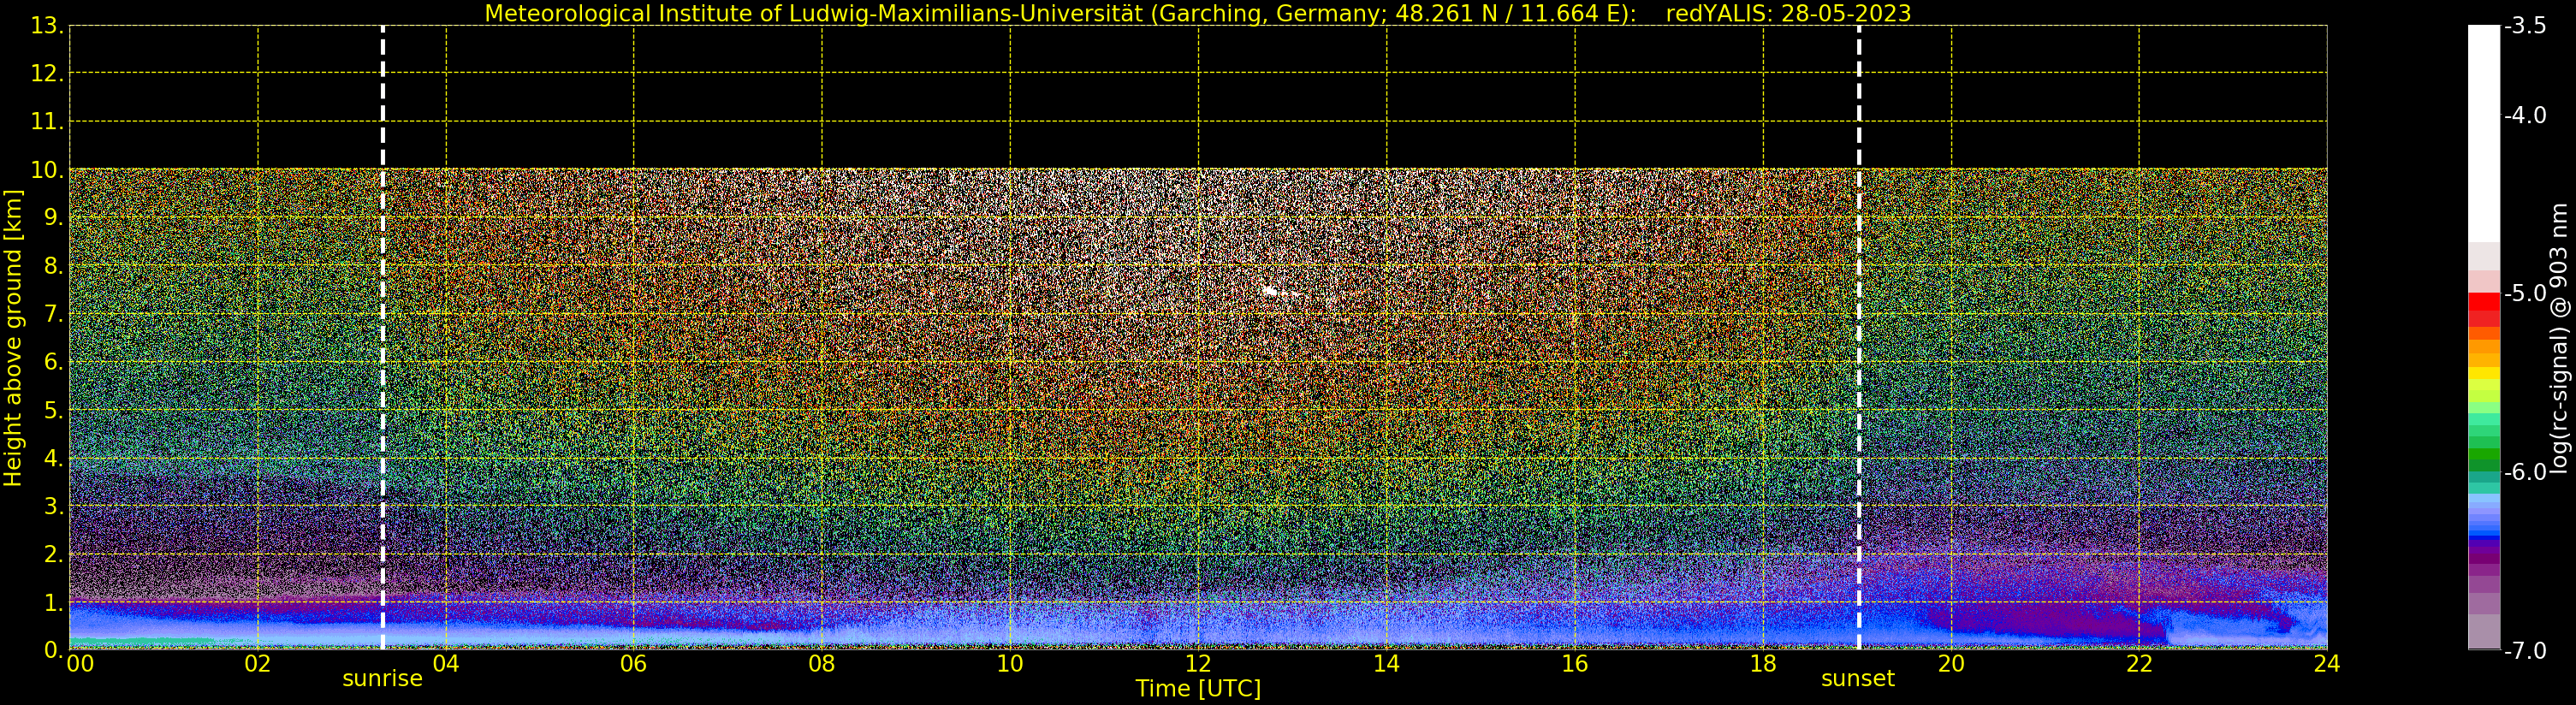Click the colorbar value '-6.0'
Viewport: 2576px width, 705px height.
(x=2525, y=472)
